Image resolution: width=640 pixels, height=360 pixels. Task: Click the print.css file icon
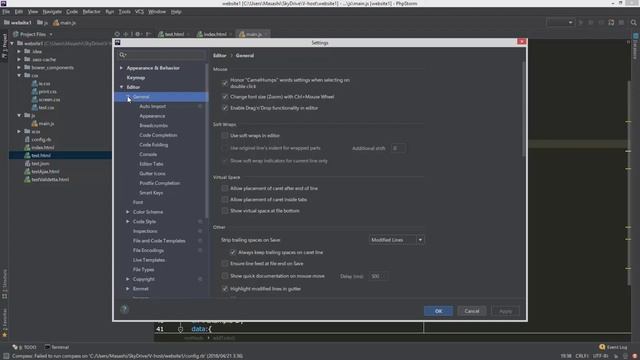[x=35, y=91]
